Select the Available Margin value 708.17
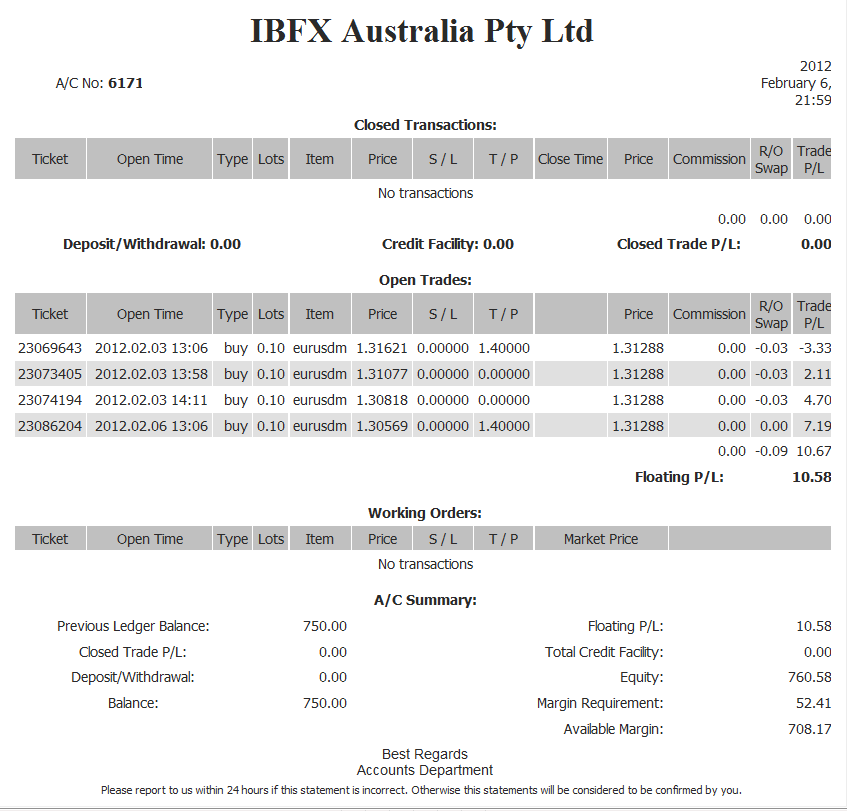The height and width of the screenshot is (811, 847). 809,729
